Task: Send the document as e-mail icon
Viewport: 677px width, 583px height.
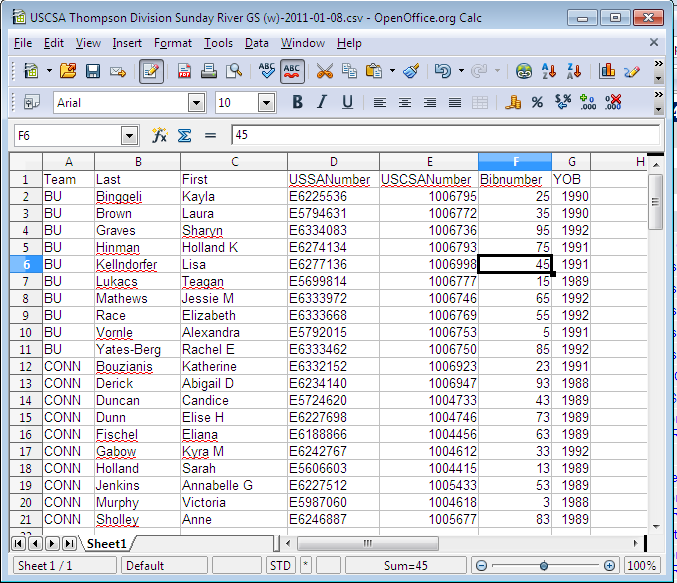Action: point(117,71)
